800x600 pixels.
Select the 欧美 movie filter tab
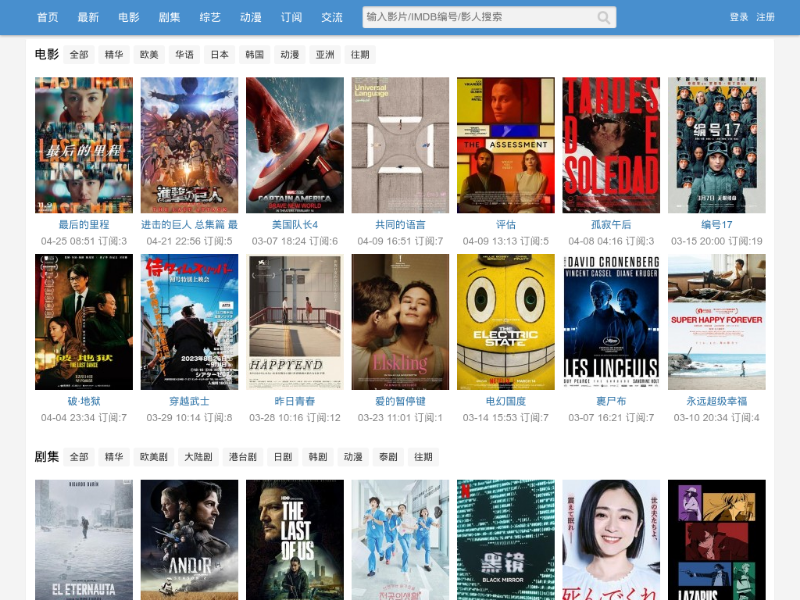[x=149, y=55]
